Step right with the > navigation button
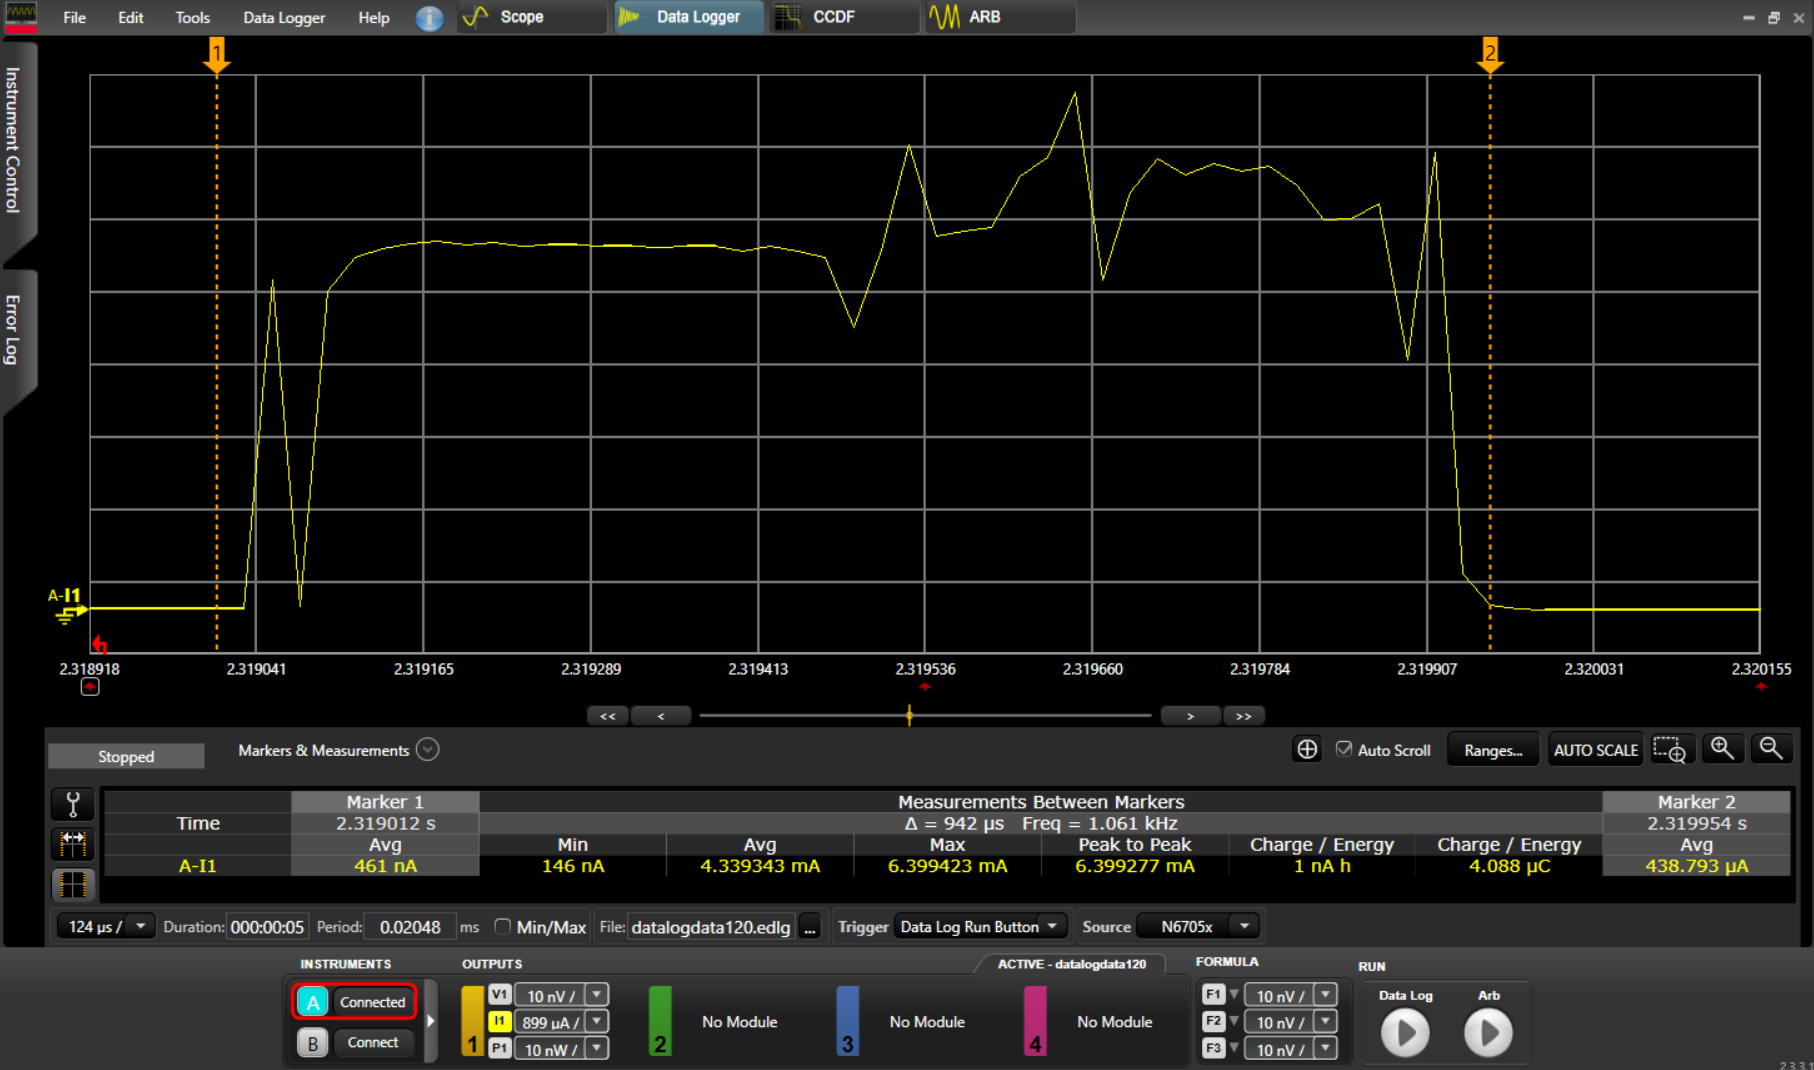1814x1070 pixels. (1190, 716)
